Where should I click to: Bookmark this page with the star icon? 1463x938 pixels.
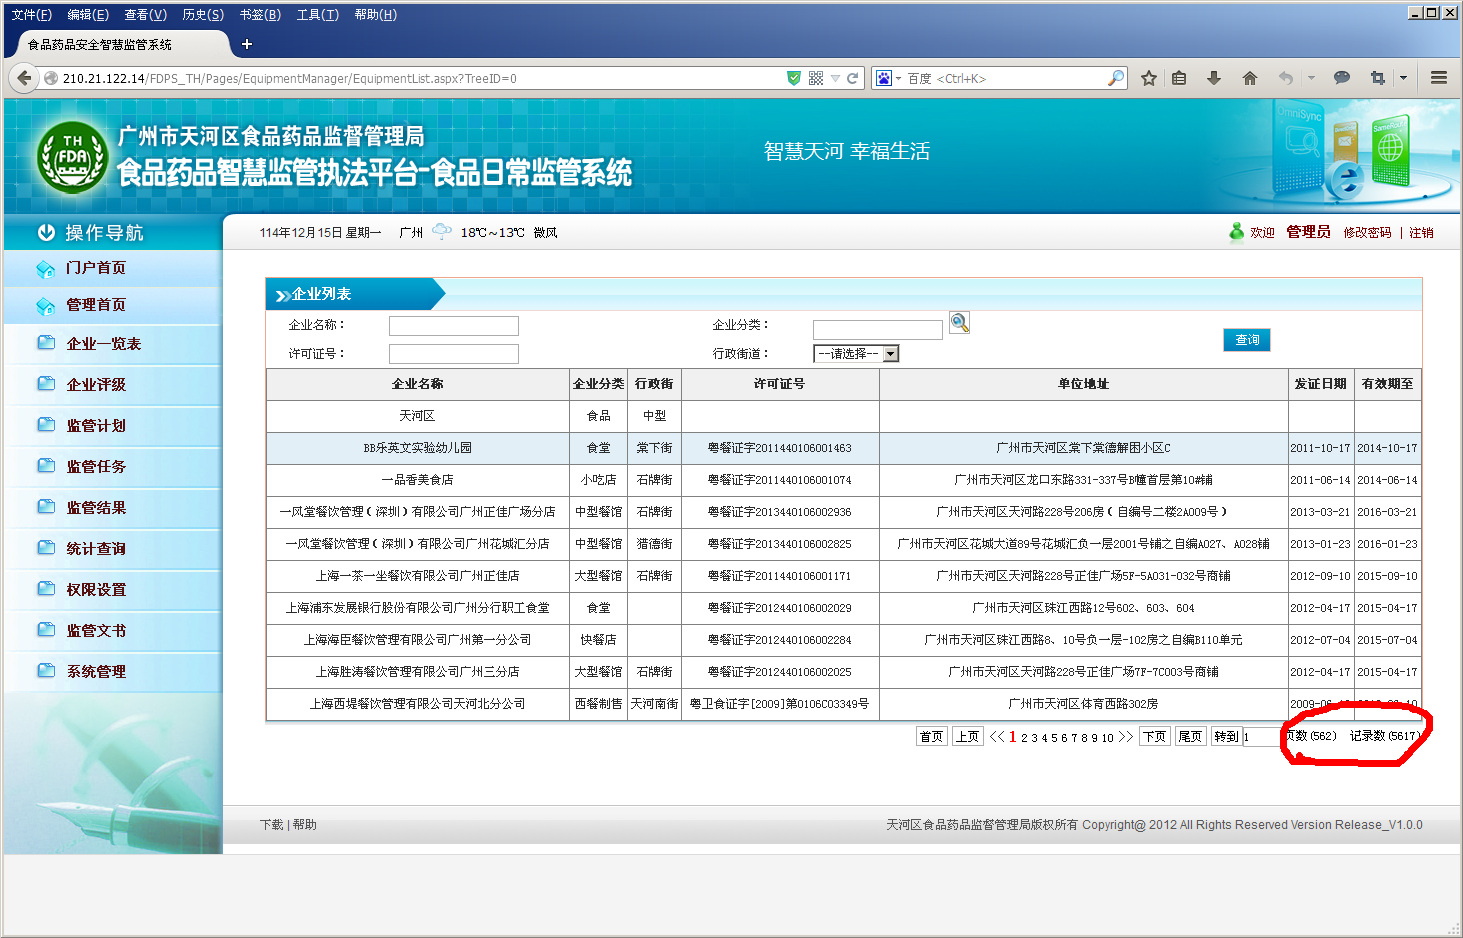(1149, 78)
